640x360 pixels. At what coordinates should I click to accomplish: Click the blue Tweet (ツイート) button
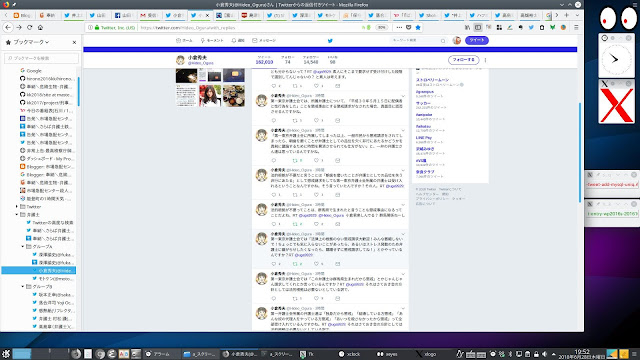tap(476, 40)
